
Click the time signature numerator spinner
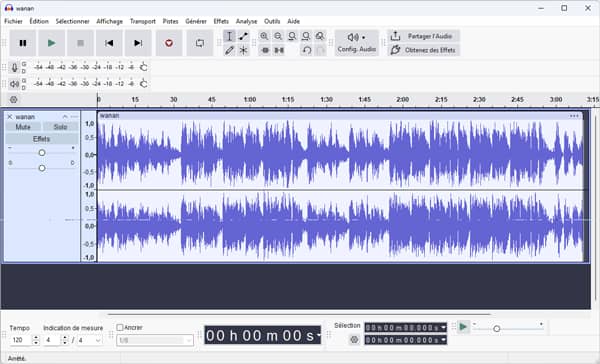65,340
